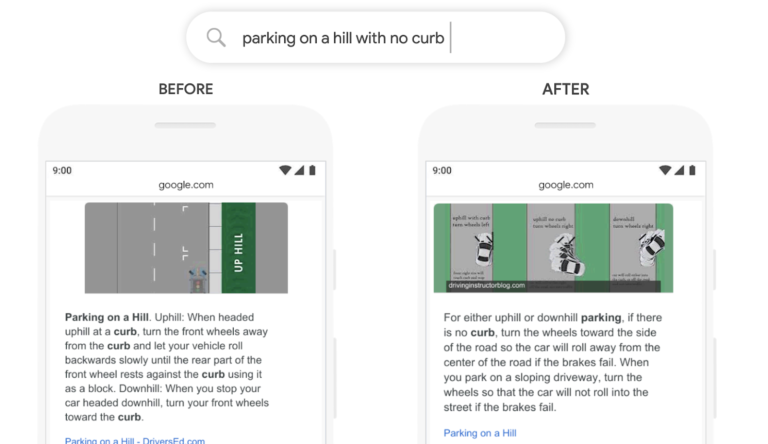Click the left phone's cellular signal icon
Screen dimensions: 768x444
(x=299, y=170)
